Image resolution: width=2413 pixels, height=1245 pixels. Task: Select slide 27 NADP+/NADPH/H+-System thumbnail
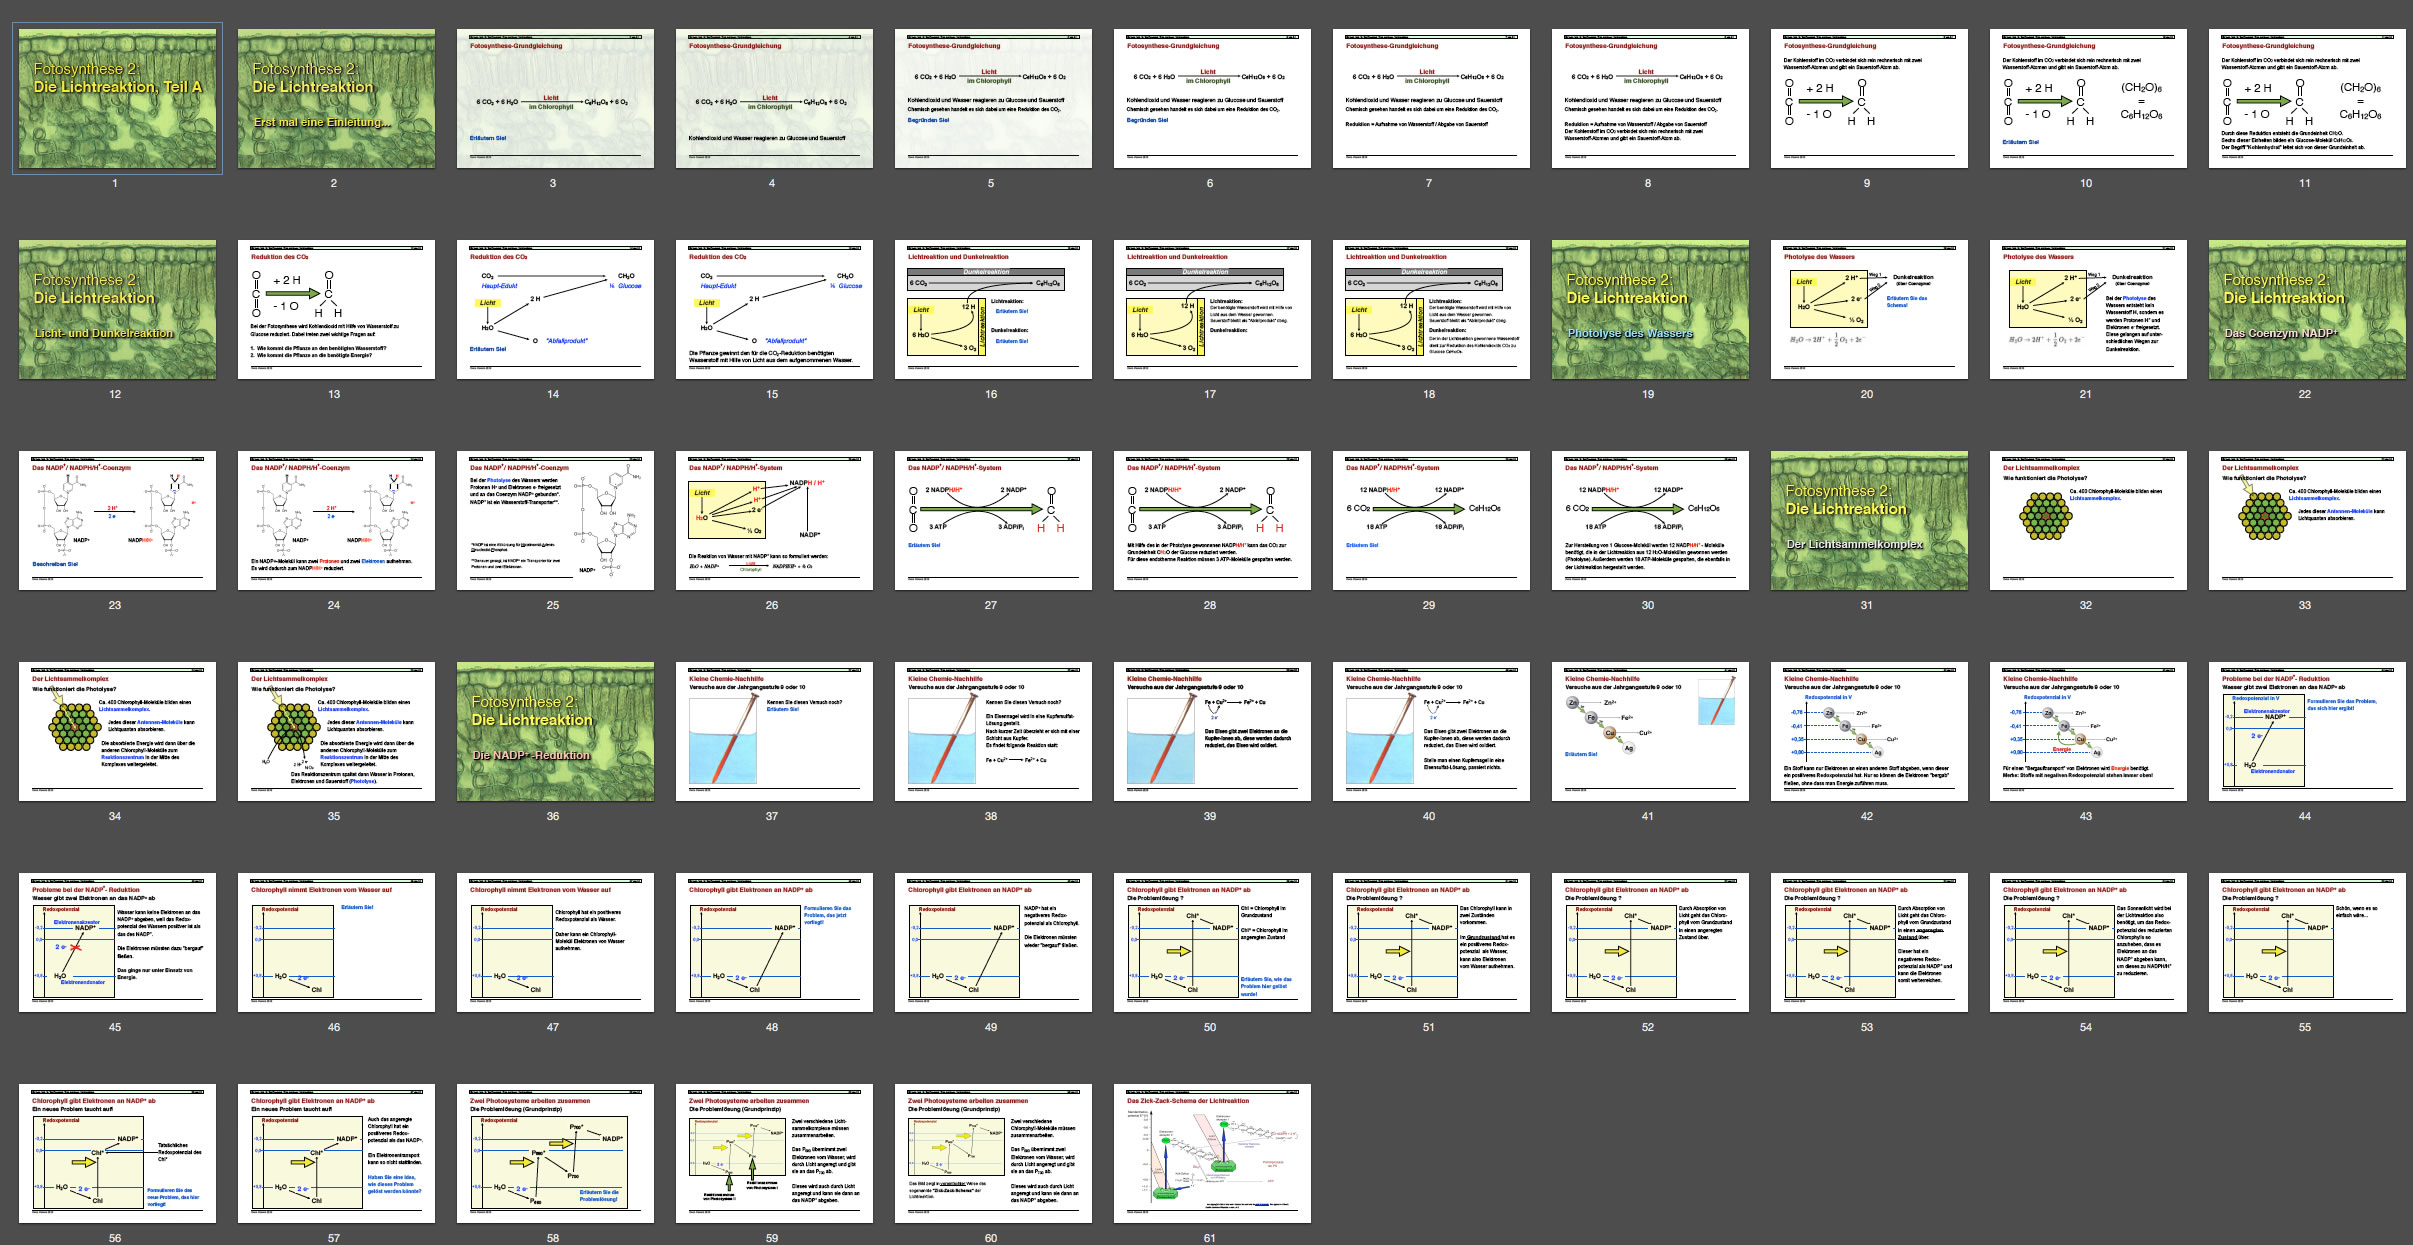[993, 520]
